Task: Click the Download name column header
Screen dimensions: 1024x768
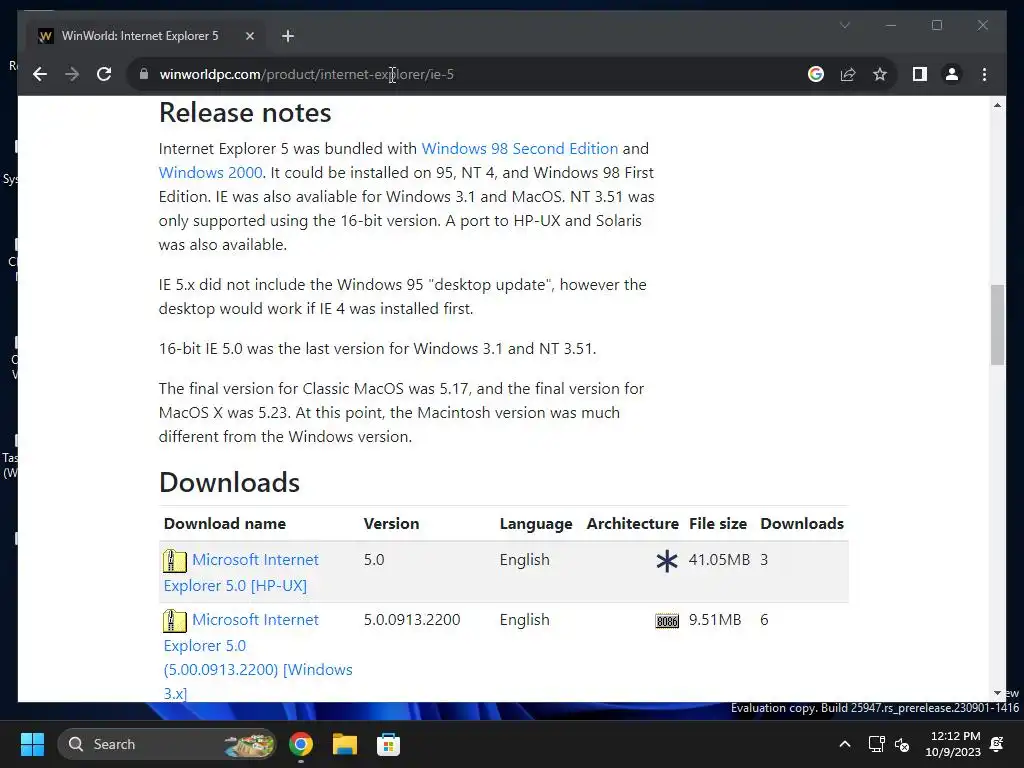Action: (225, 524)
